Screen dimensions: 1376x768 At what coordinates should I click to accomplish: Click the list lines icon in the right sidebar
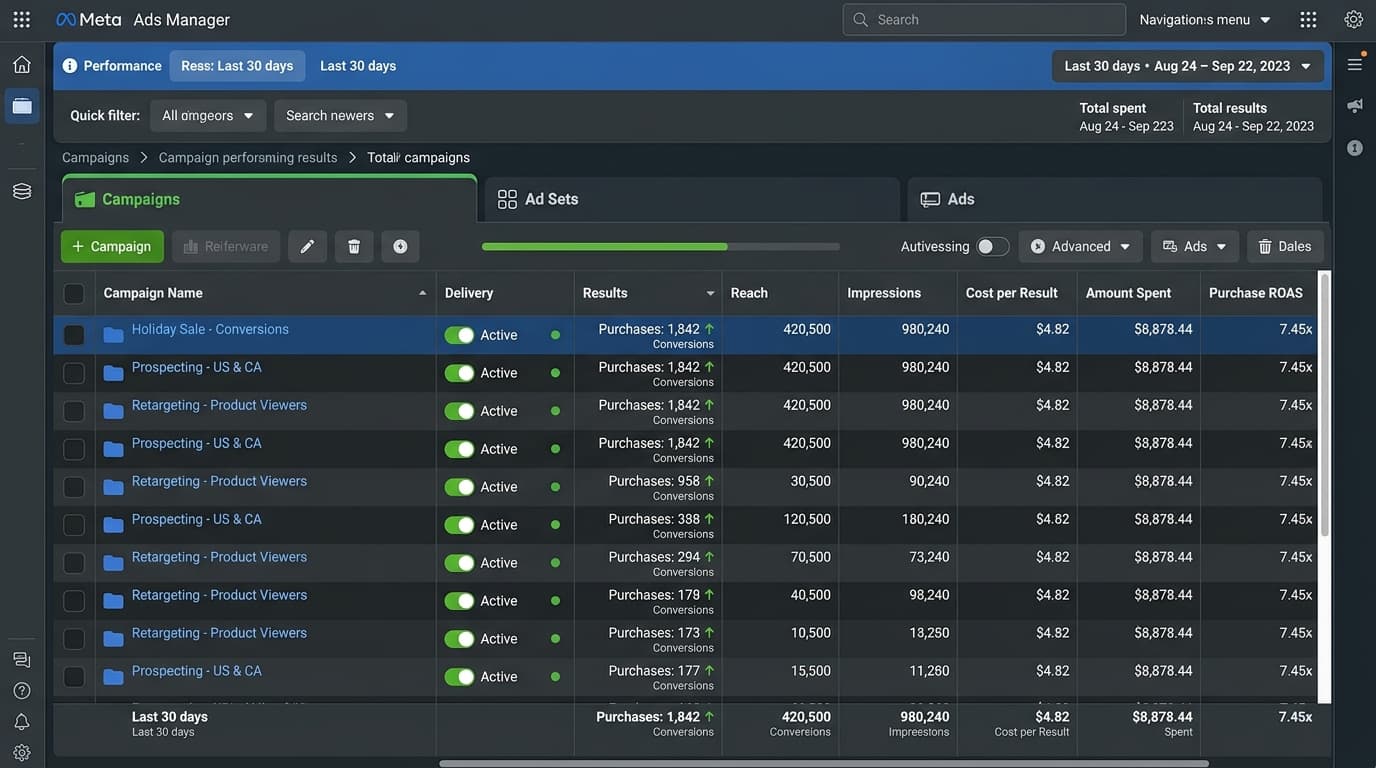(x=1355, y=64)
